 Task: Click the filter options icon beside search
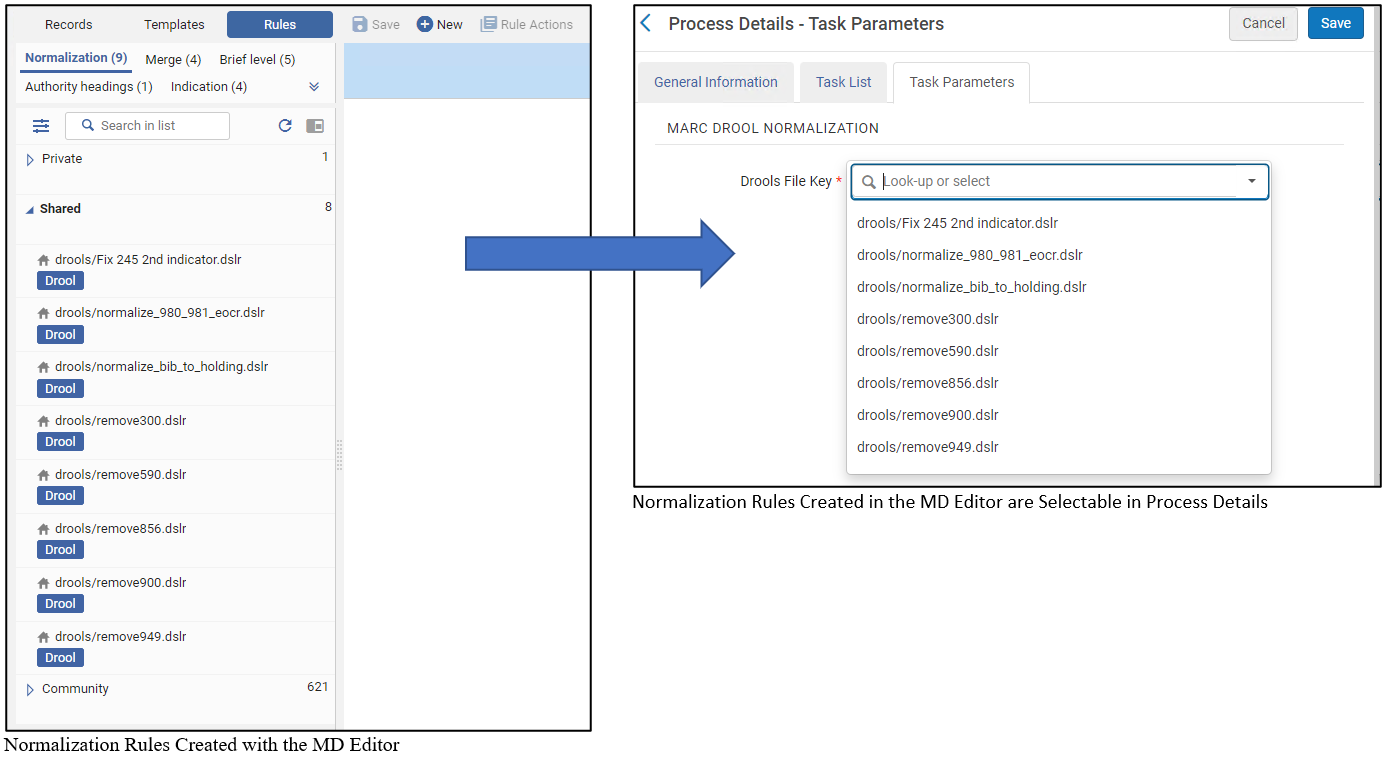click(41, 126)
